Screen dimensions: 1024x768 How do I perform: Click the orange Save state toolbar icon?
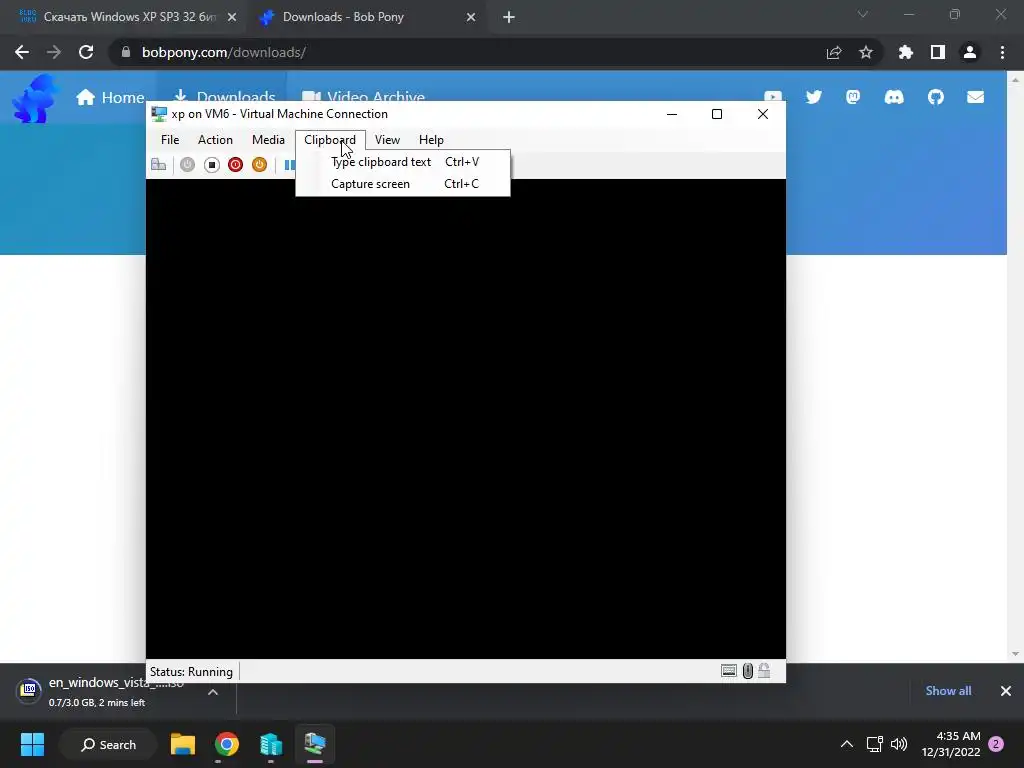tap(259, 165)
